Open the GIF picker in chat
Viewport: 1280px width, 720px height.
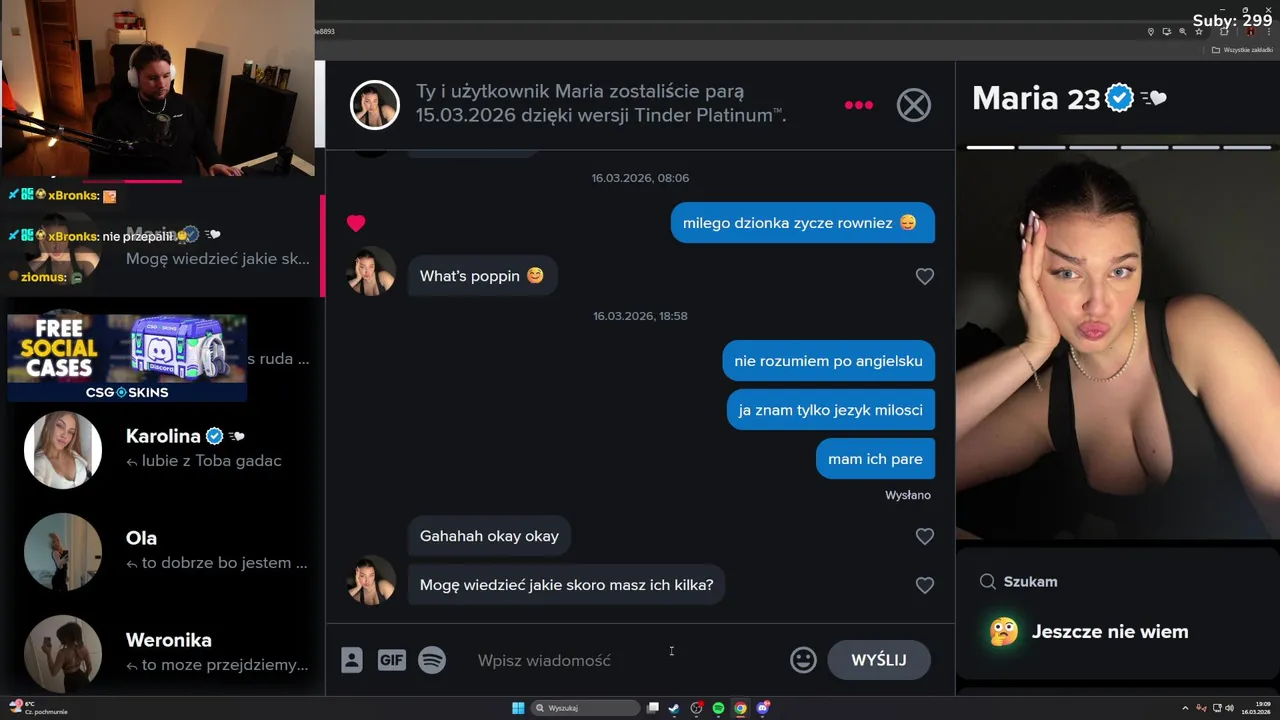click(391, 660)
